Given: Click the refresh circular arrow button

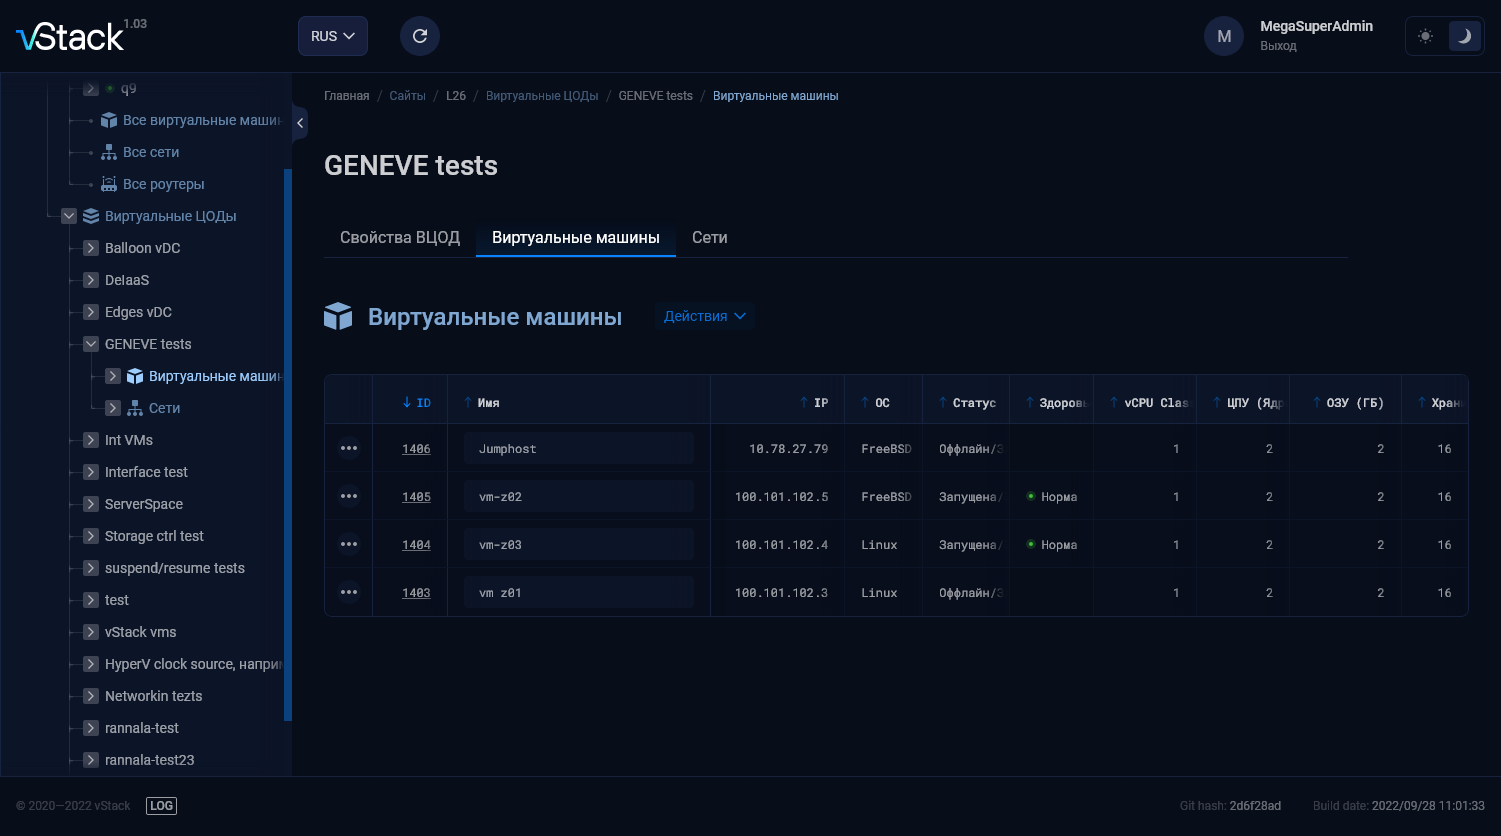Looking at the screenshot, I should click(420, 36).
